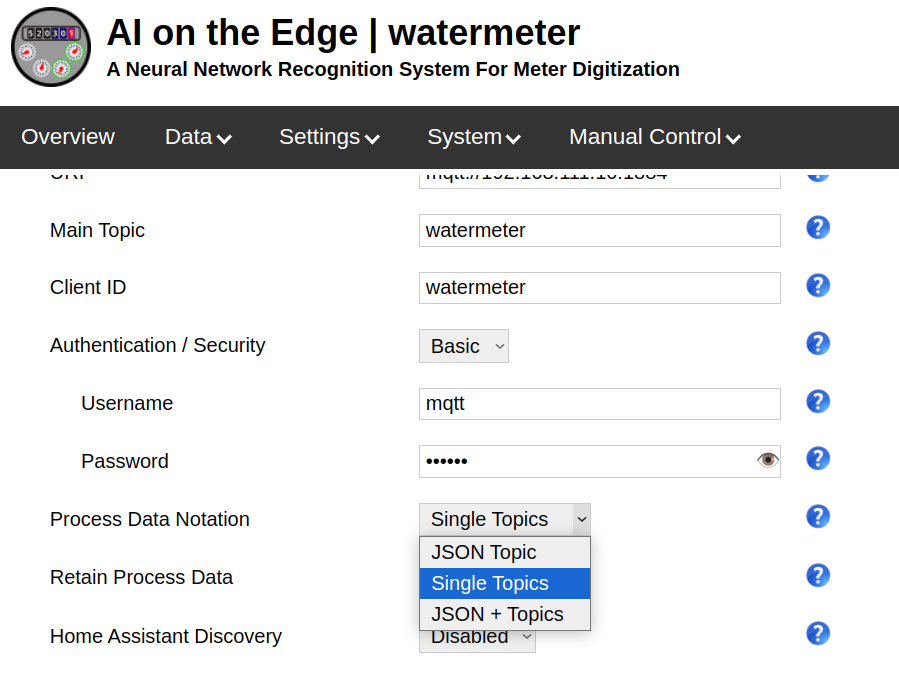The height and width of the screenshot is (677, 899).
Task: Show help for Username field
Action: pos(818,402)
